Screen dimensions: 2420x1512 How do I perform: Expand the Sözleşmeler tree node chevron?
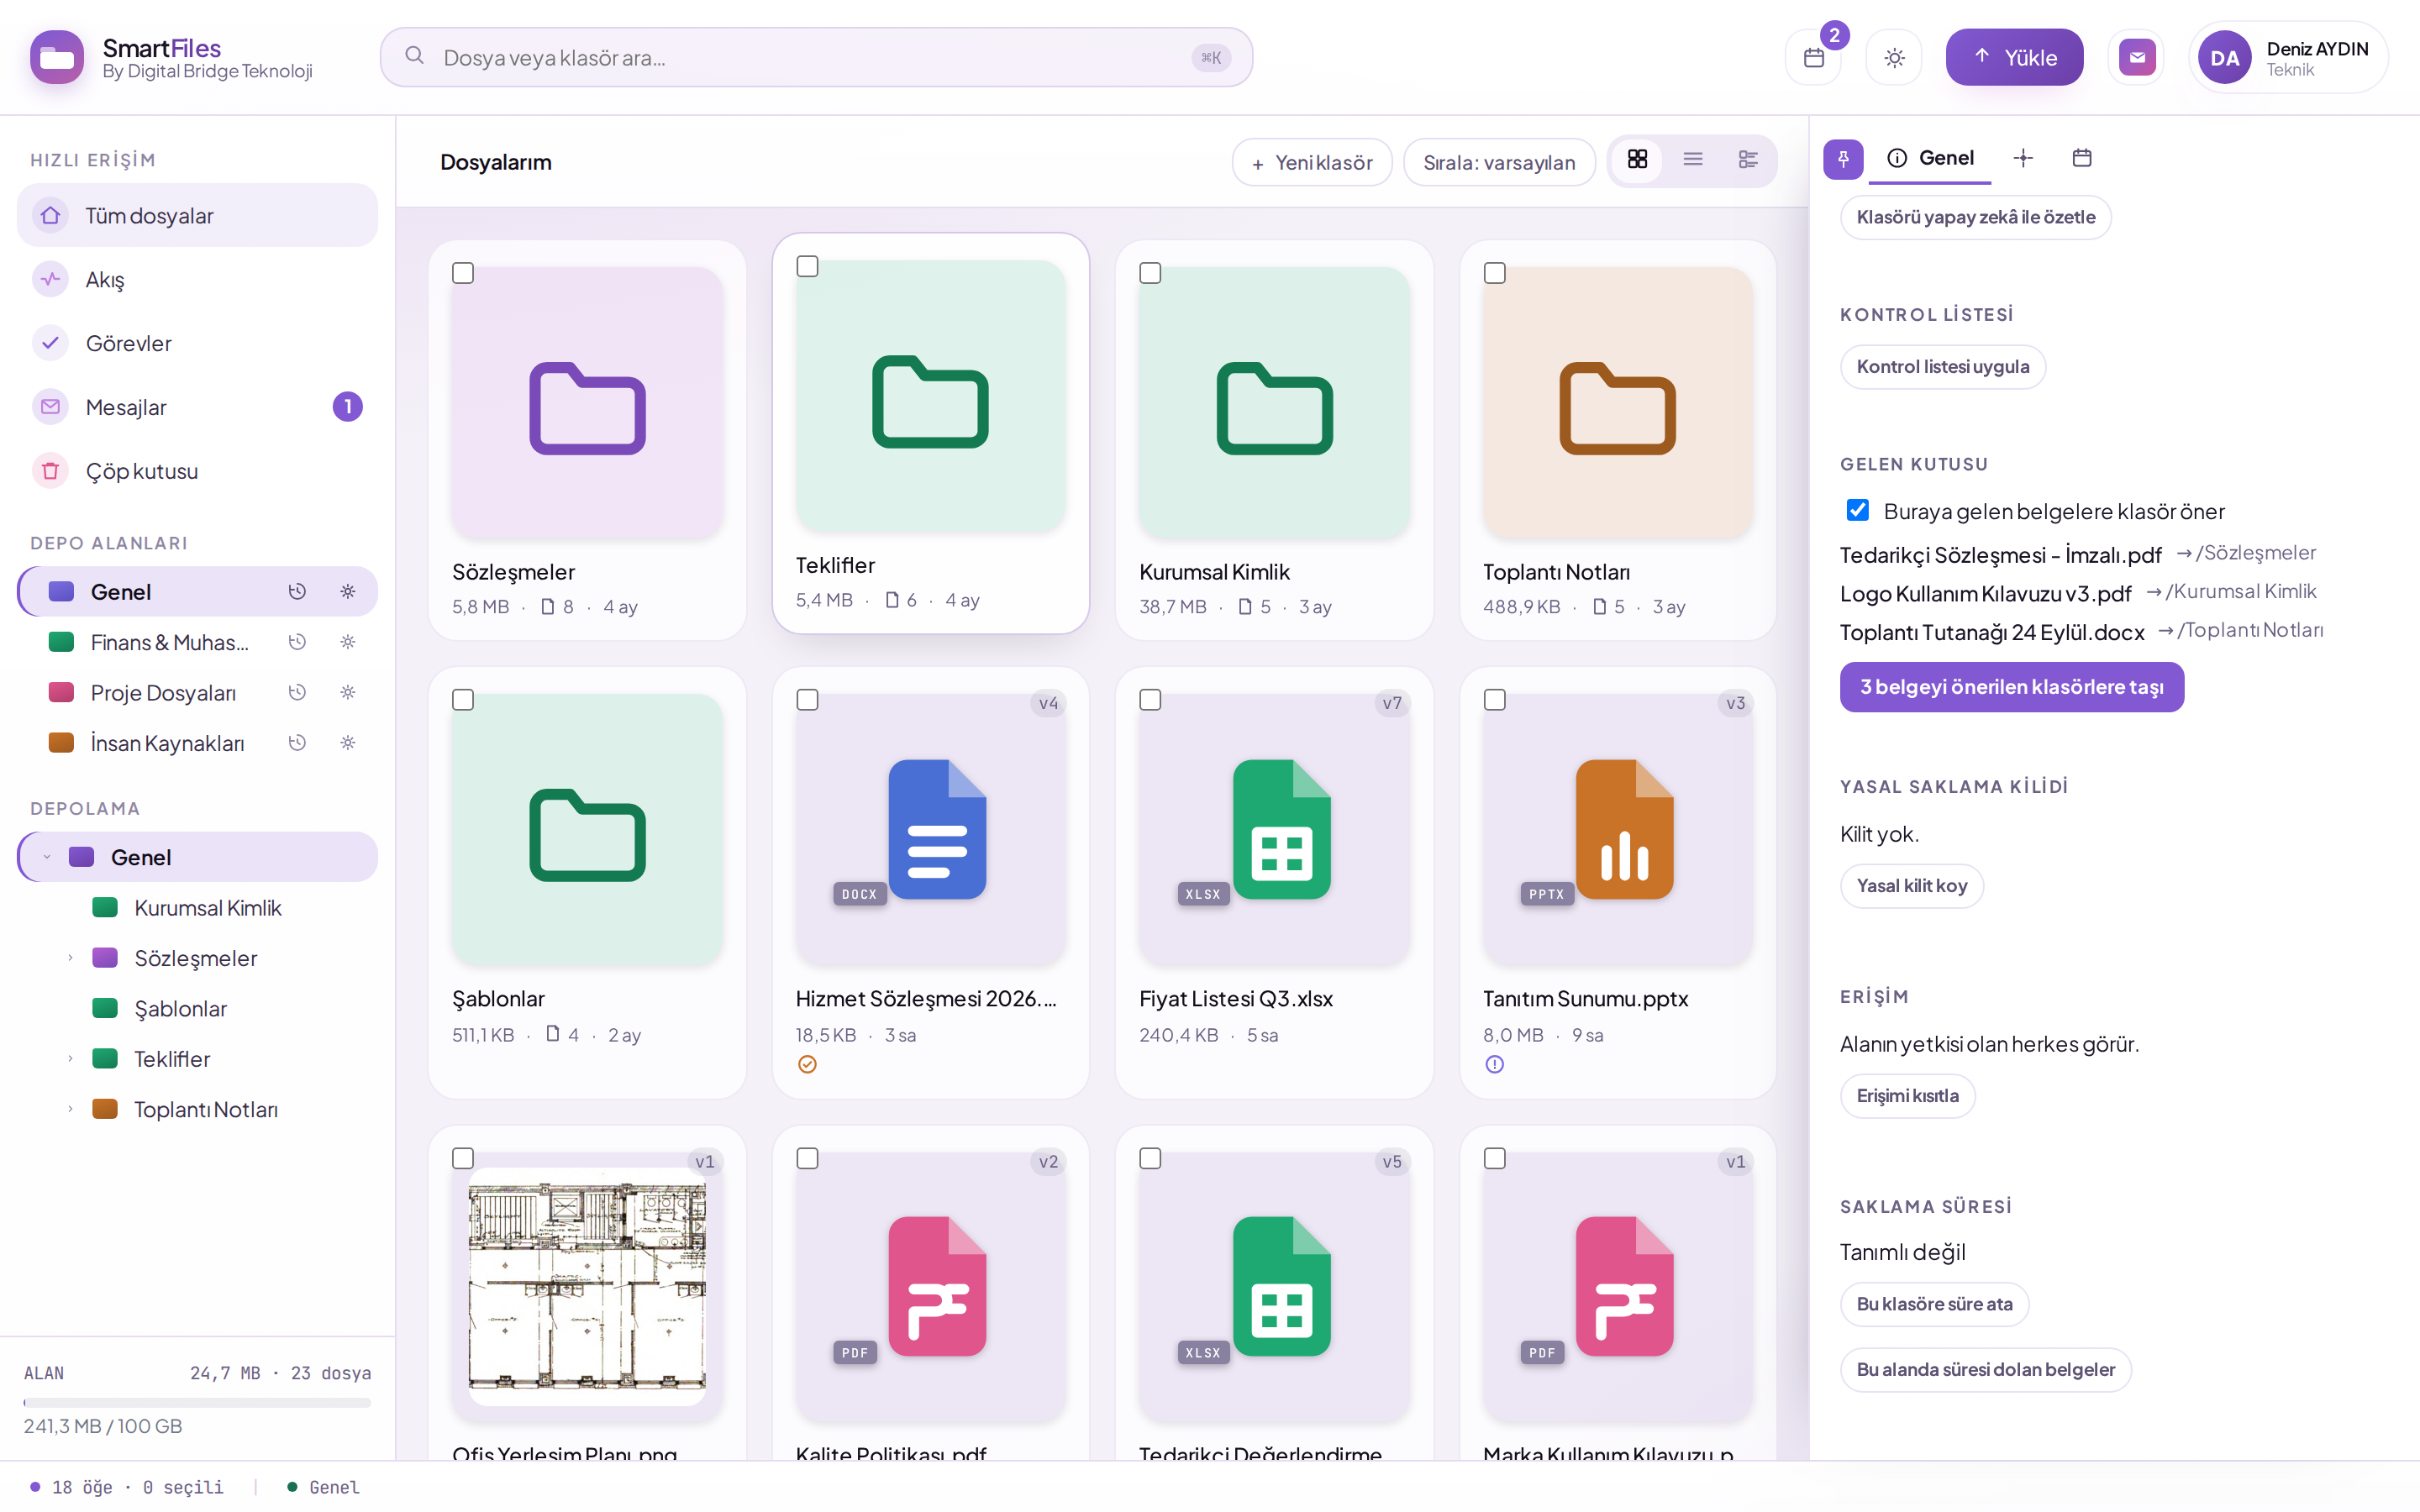tap(70, 958)
